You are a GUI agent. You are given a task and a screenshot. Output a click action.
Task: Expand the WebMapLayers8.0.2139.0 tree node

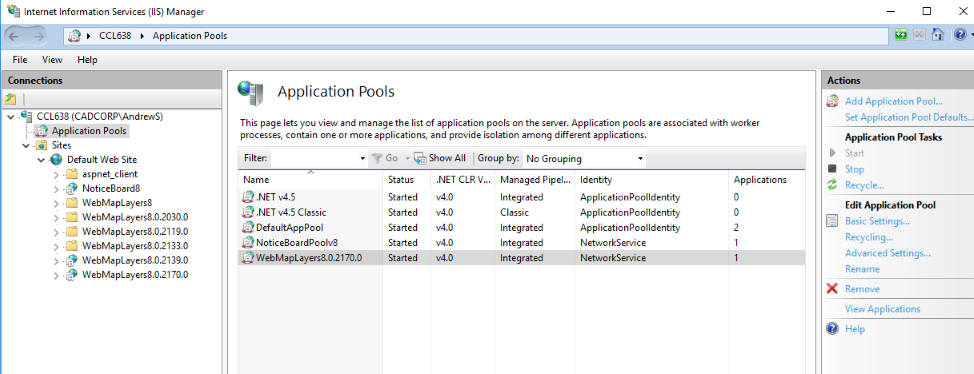click(57, 260)
